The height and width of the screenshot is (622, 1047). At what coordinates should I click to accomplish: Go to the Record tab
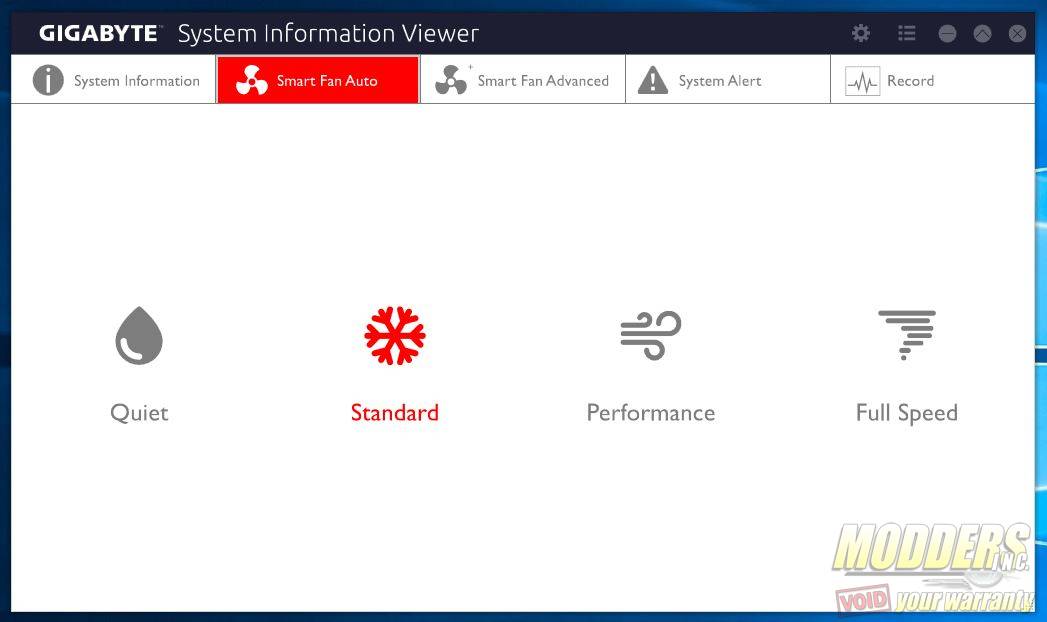[x=933, y=80]
